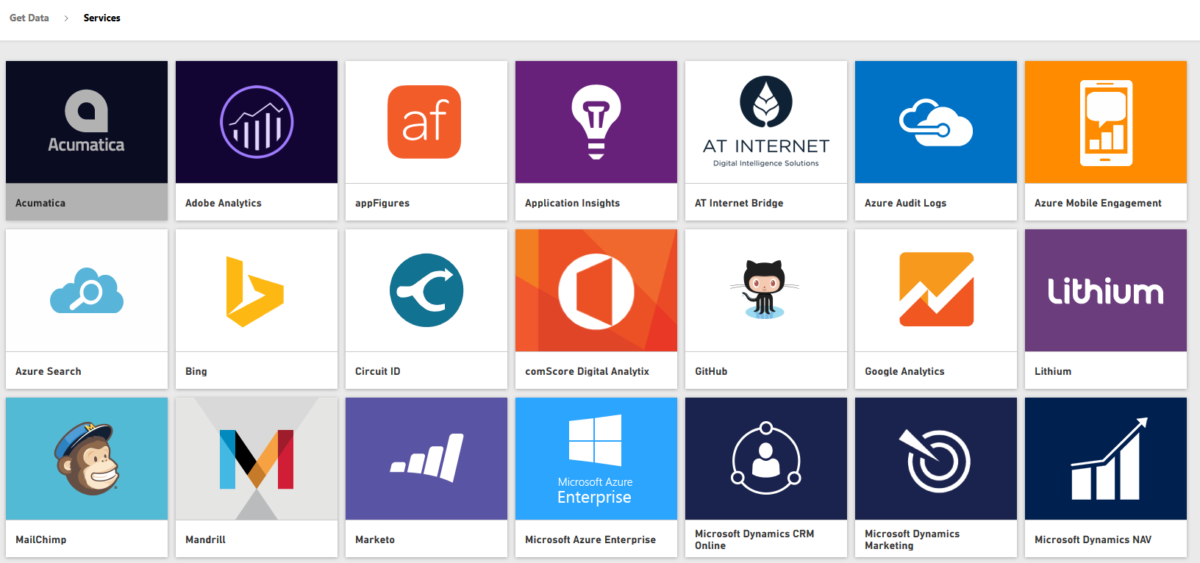
Task: Click the Adobe Analytics caption
Action: pos(223,203)
